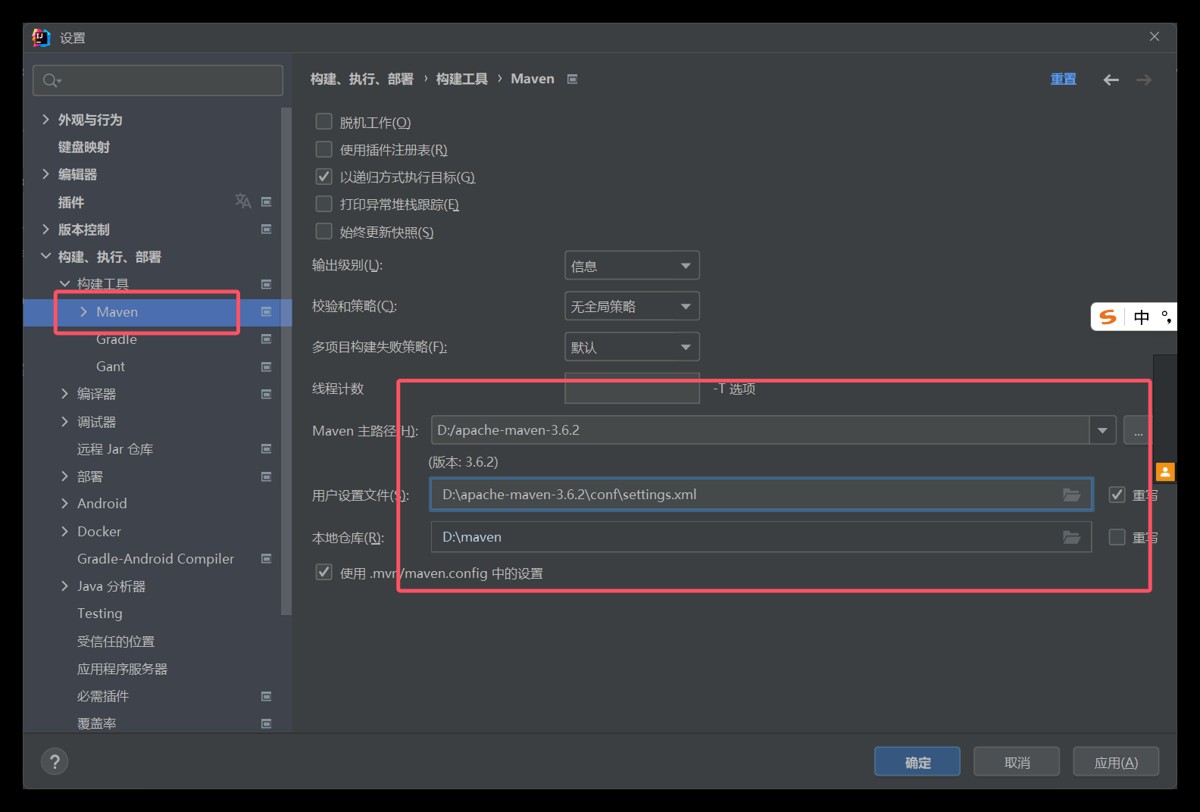
Task: Click the 线程计数 input field
Action: (632, 388)
